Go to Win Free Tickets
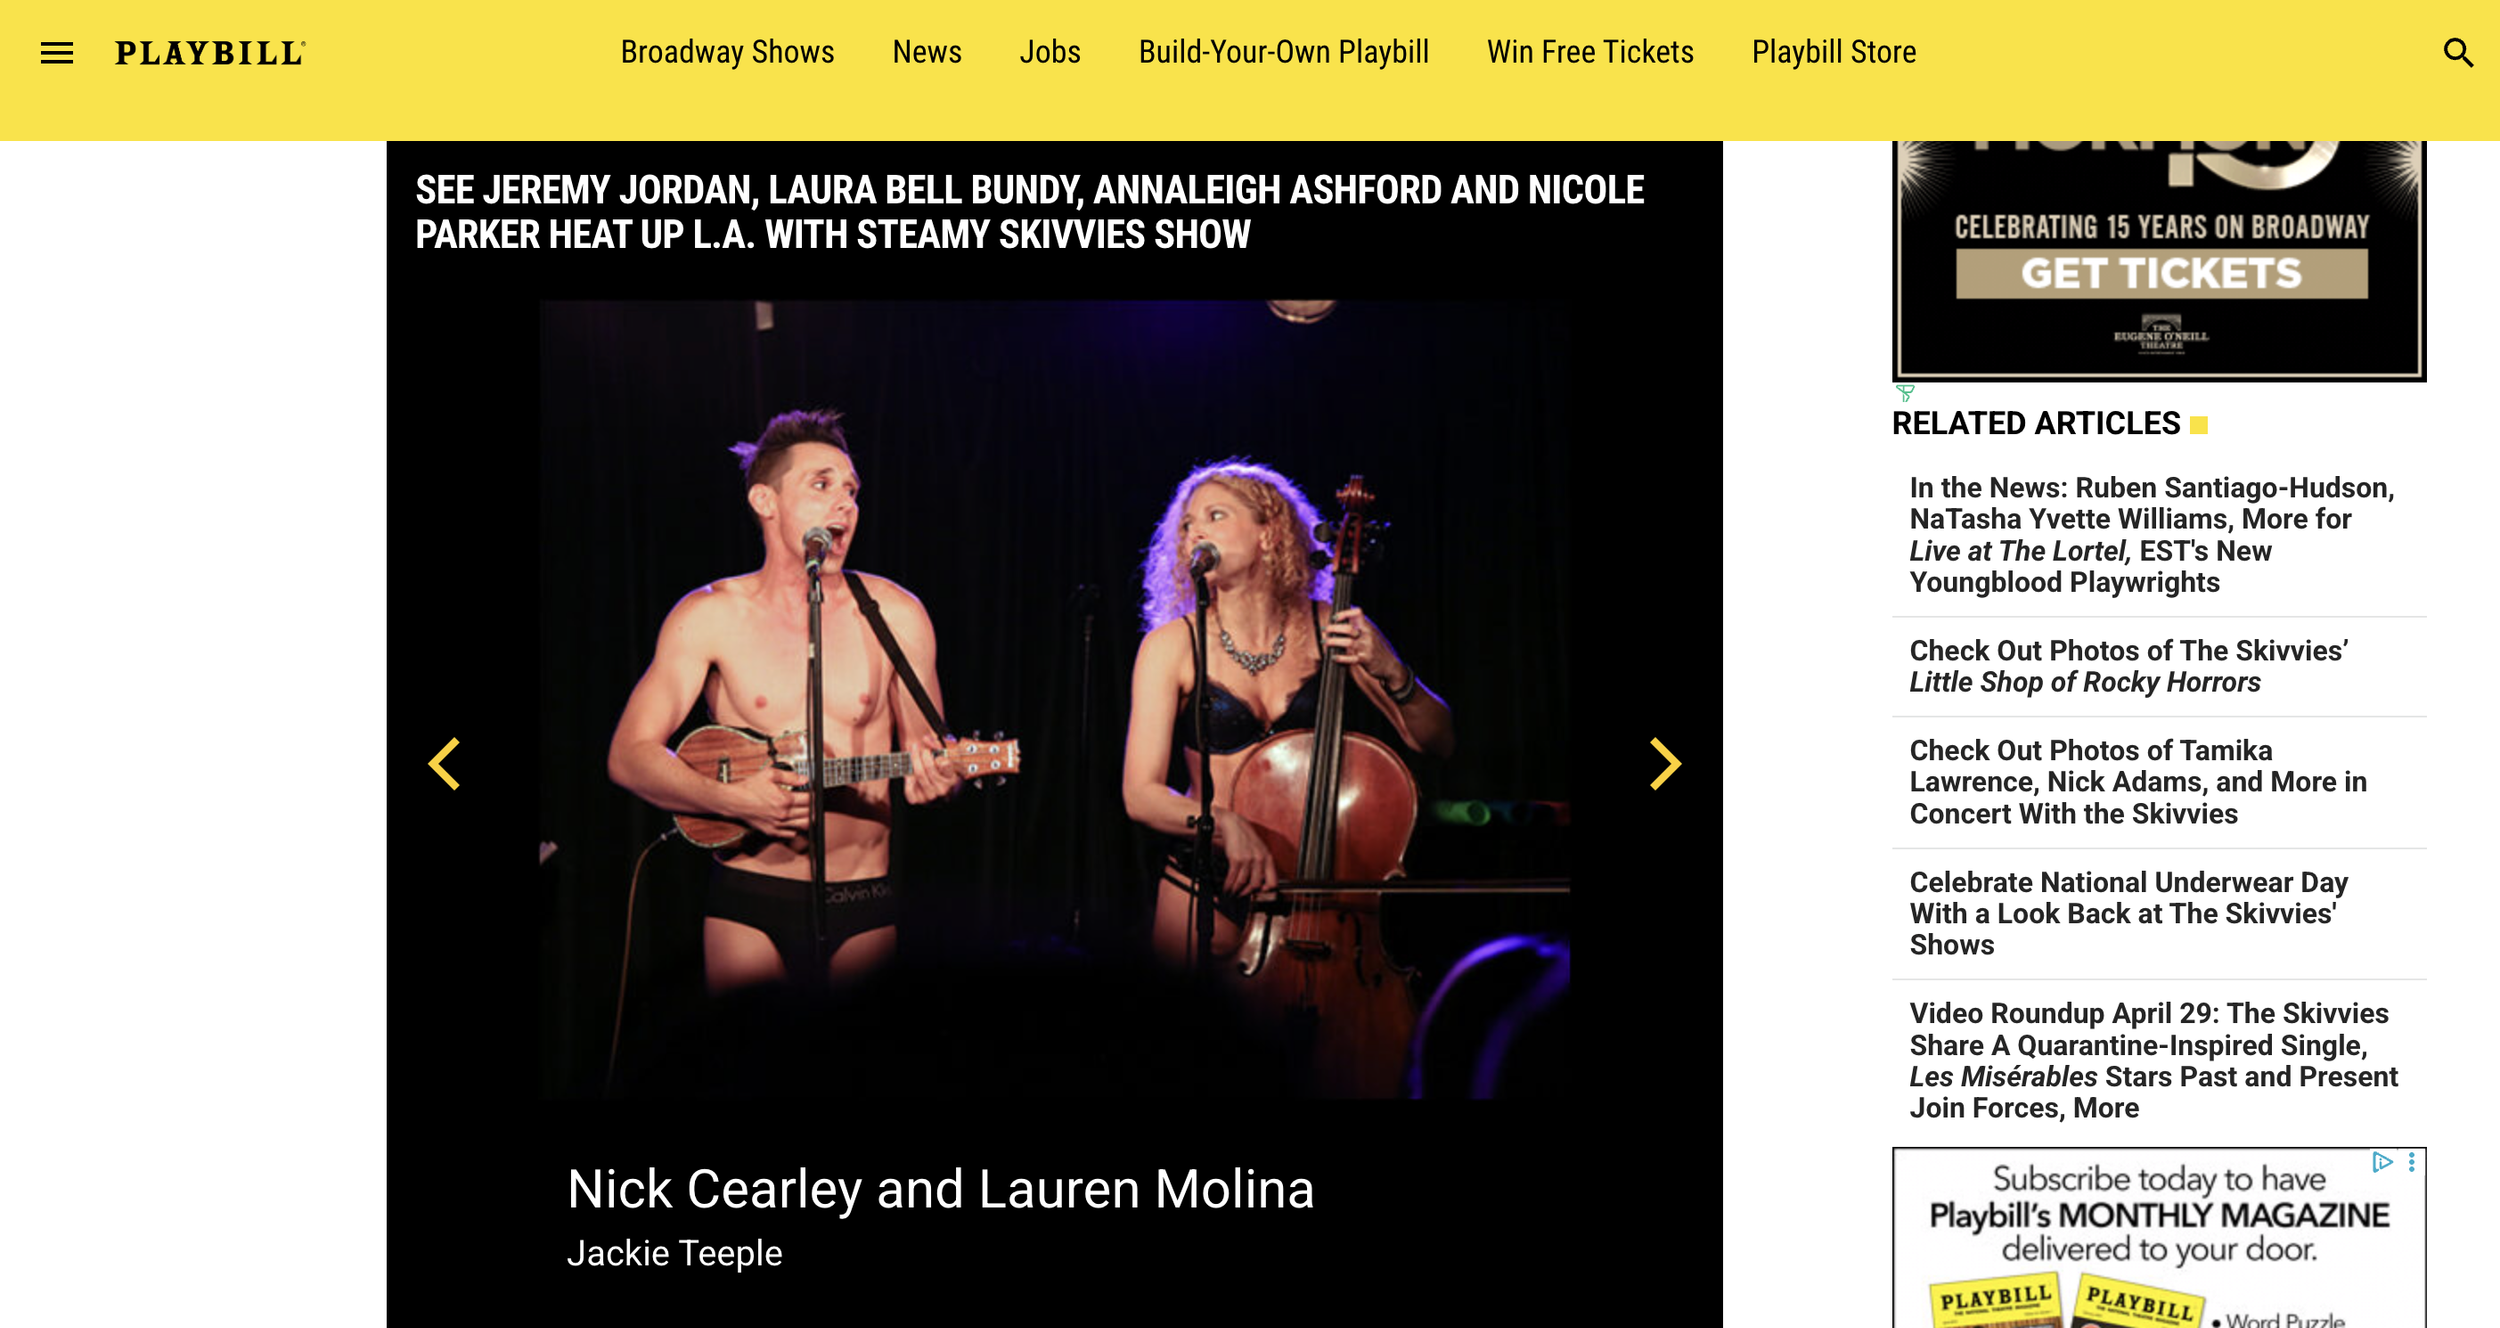Screen dimensions: 2500x1328 [1590, 52]
